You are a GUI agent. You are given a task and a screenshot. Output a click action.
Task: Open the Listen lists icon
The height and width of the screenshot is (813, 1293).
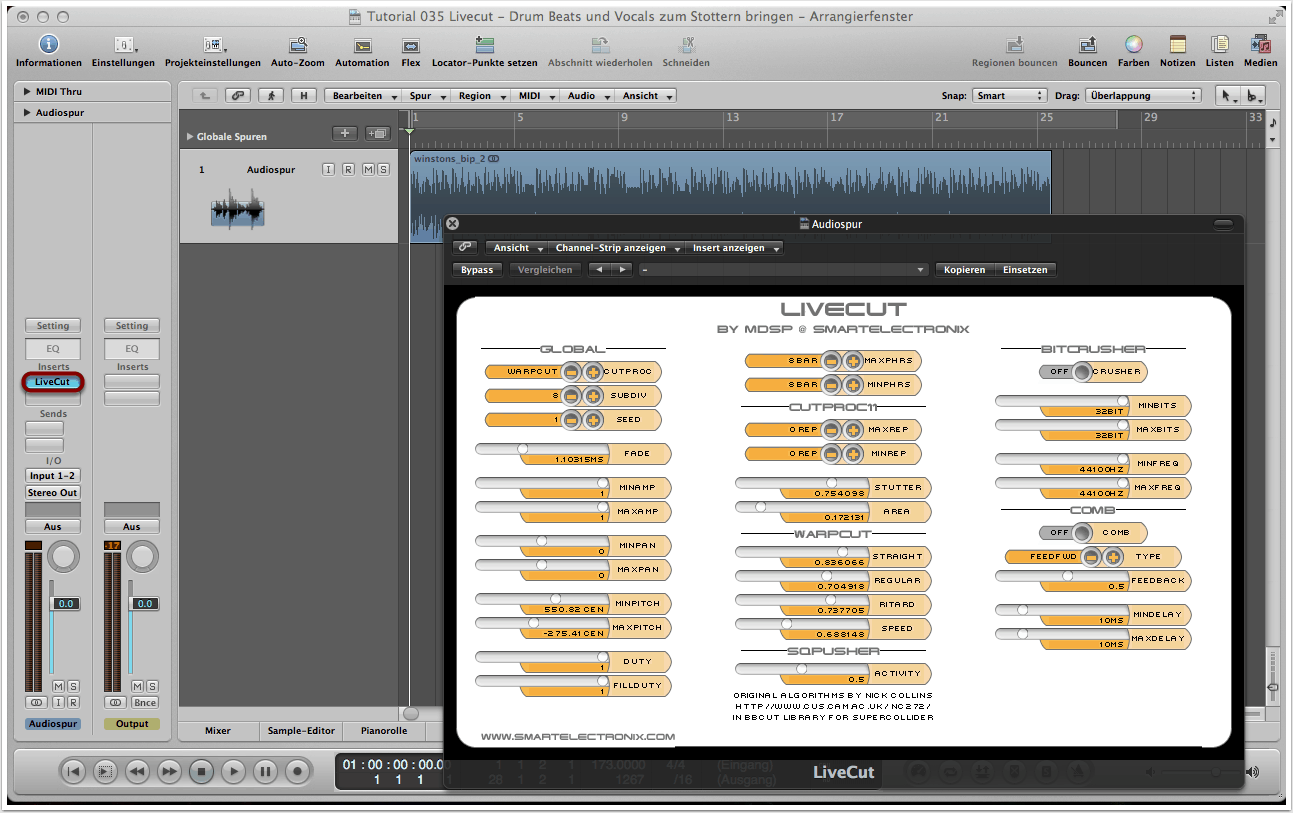point(1219,45)
